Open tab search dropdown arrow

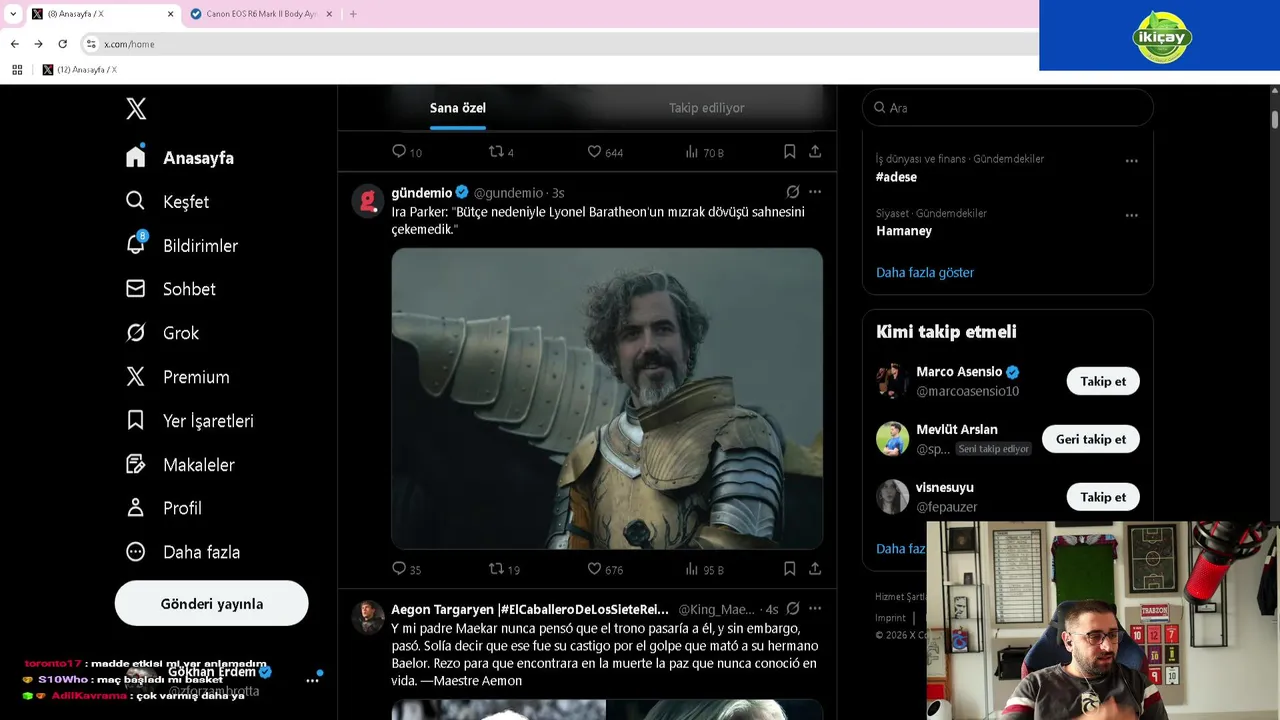(12, 14)
